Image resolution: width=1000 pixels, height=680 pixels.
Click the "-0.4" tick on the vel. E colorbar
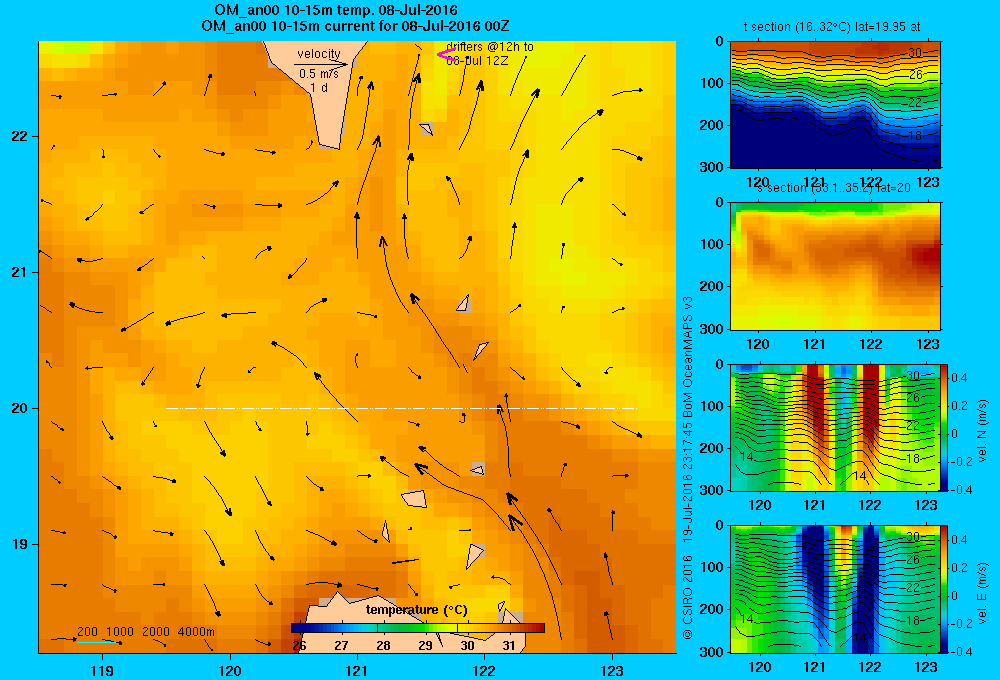coord(961,651)
